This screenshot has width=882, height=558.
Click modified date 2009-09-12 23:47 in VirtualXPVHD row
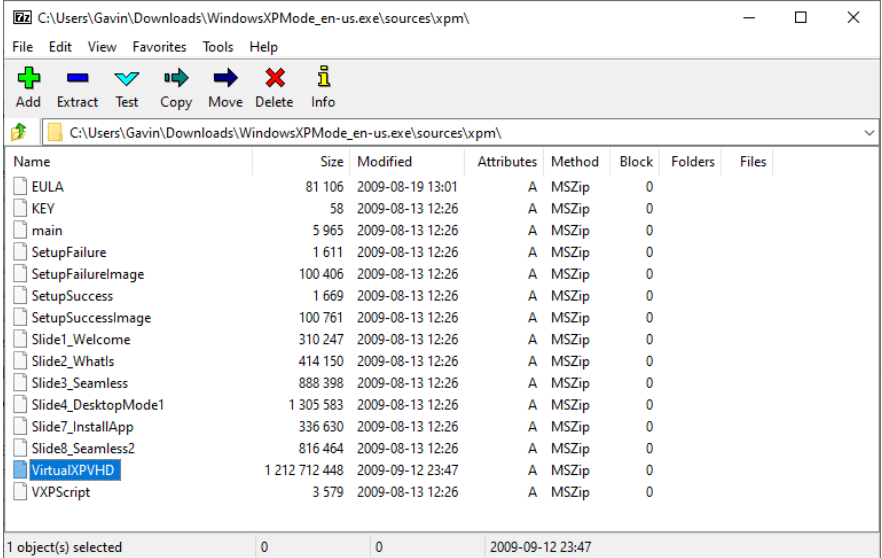(407, 470)
